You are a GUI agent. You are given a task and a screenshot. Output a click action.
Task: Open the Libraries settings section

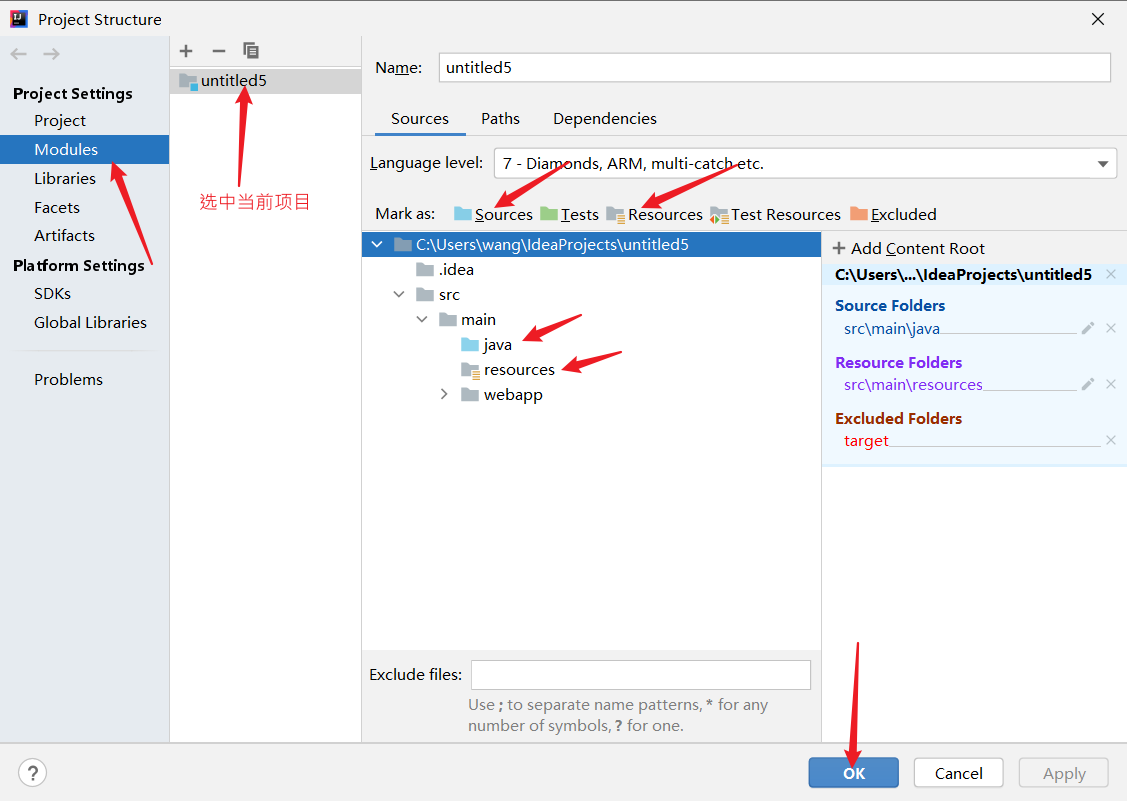(65, 178)
